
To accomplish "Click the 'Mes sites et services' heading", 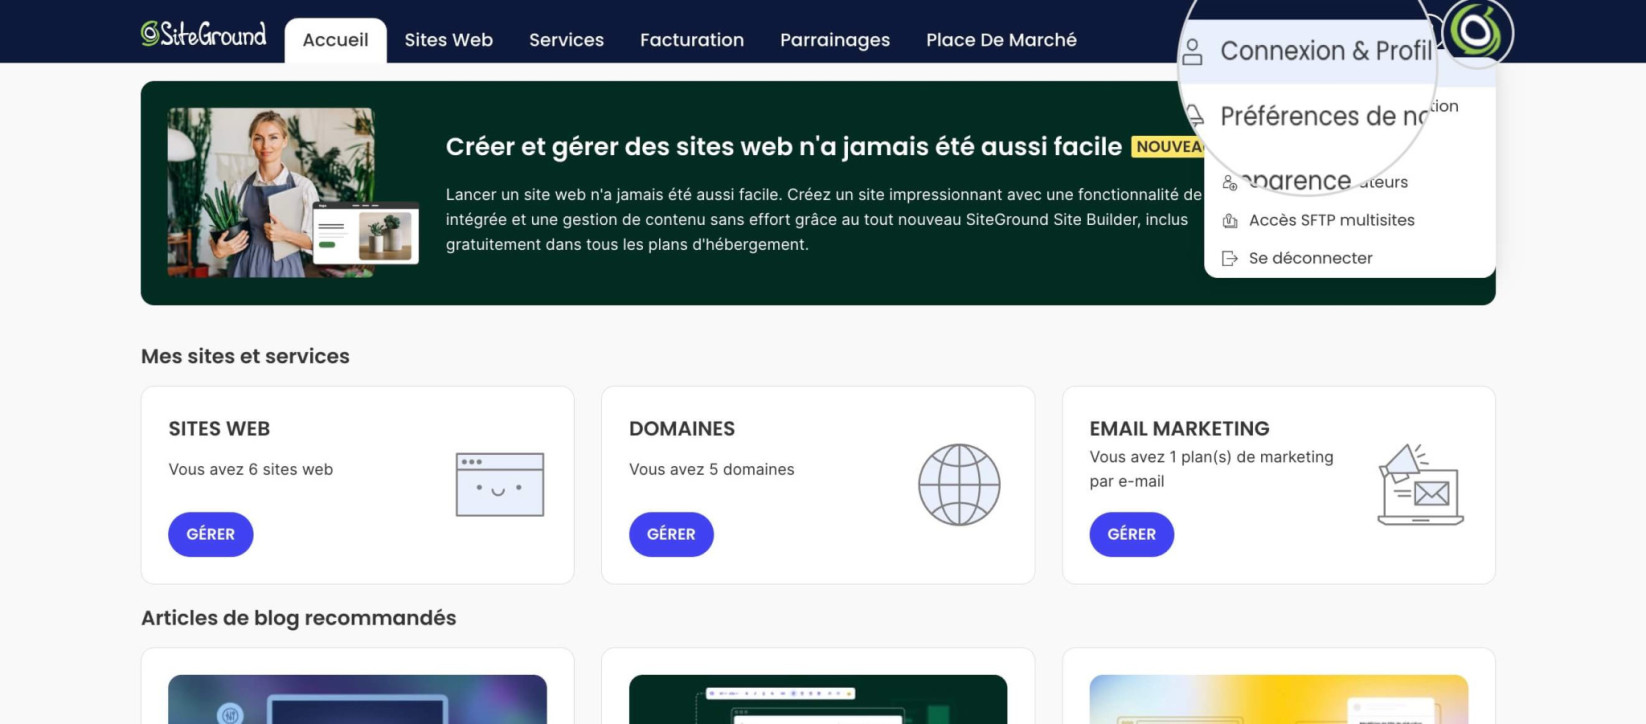I will coord(245,356).
